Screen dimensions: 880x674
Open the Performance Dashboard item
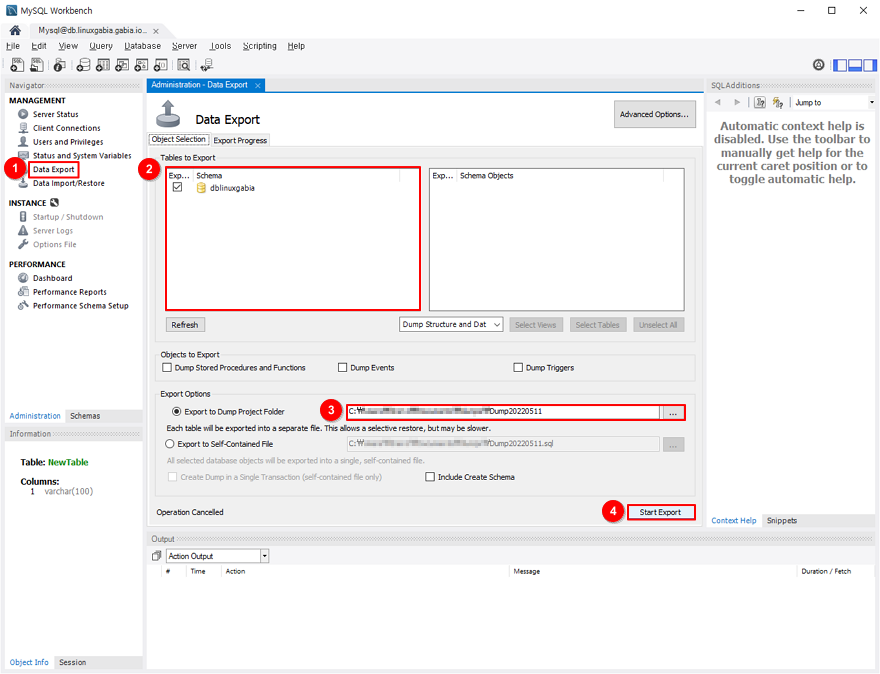click(x=52, y=278)
